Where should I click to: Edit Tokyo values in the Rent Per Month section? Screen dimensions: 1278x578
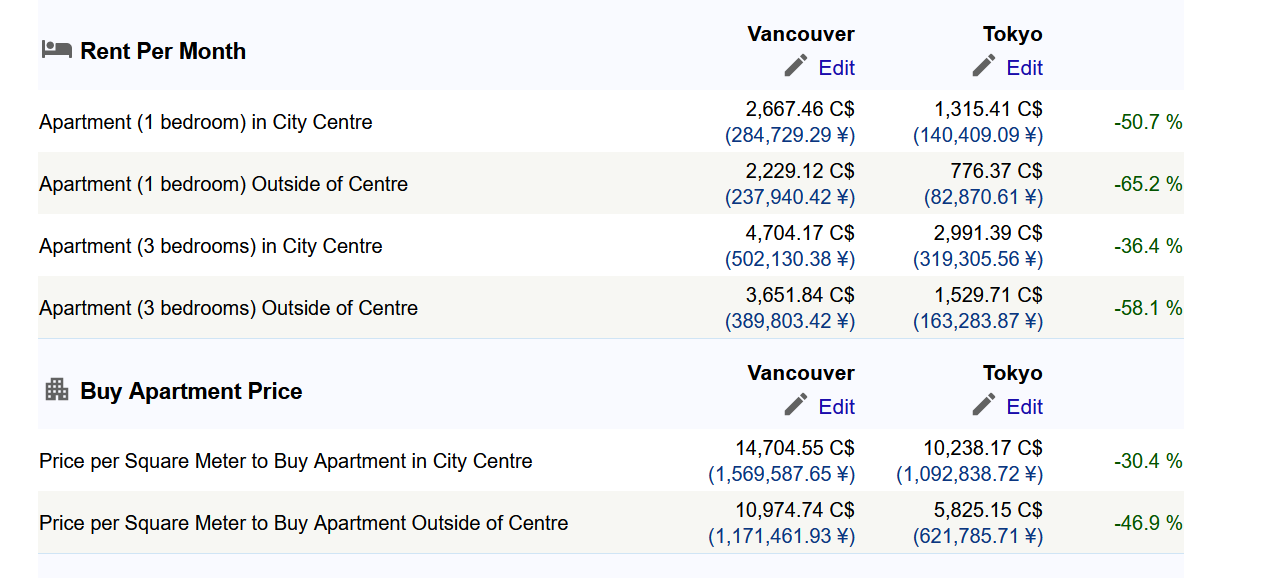click(1024, 68)
